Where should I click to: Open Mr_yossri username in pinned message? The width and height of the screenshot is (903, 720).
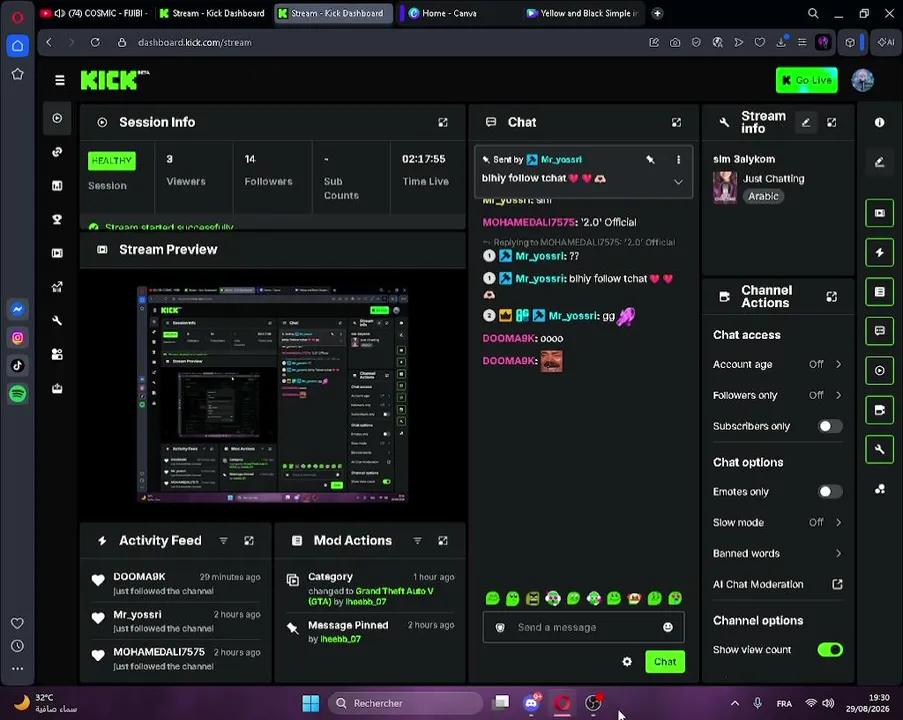[x=561, y=160]
